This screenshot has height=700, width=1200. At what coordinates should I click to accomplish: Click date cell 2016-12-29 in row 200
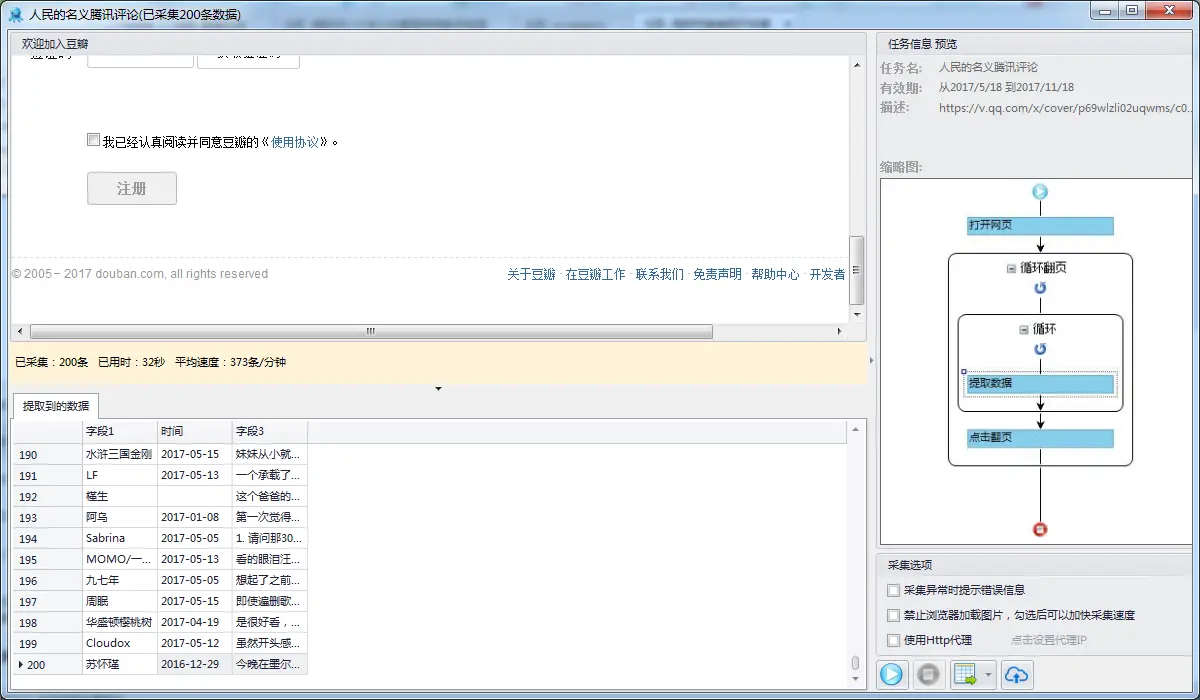[x=194, y=664]
